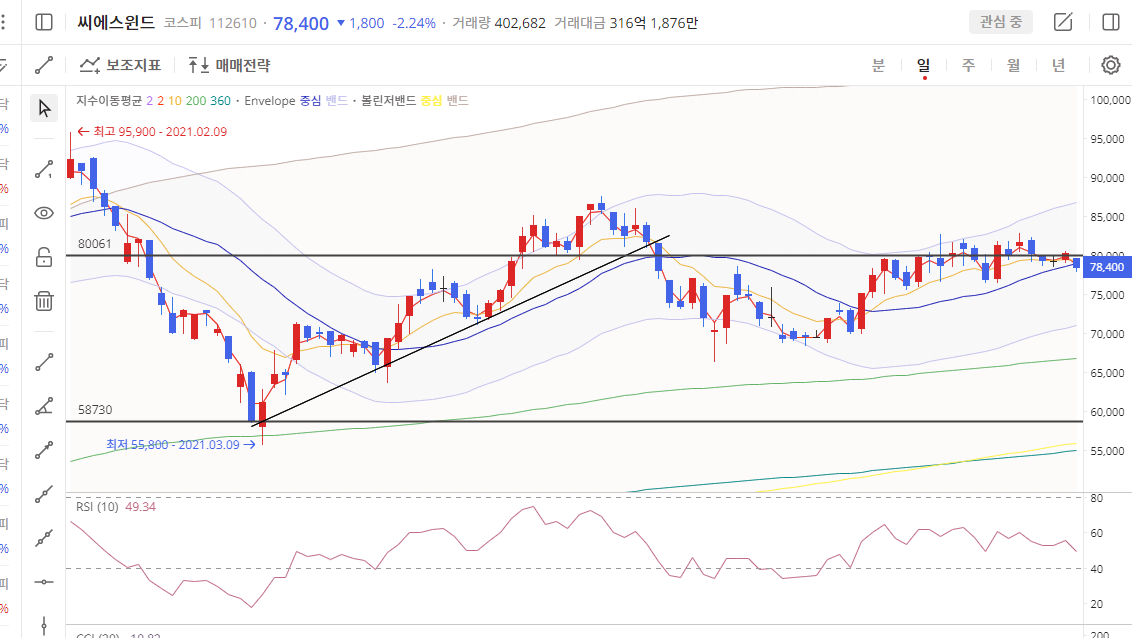Click the Envelope indicator label
1132x638 pixels.
(270, 100)
